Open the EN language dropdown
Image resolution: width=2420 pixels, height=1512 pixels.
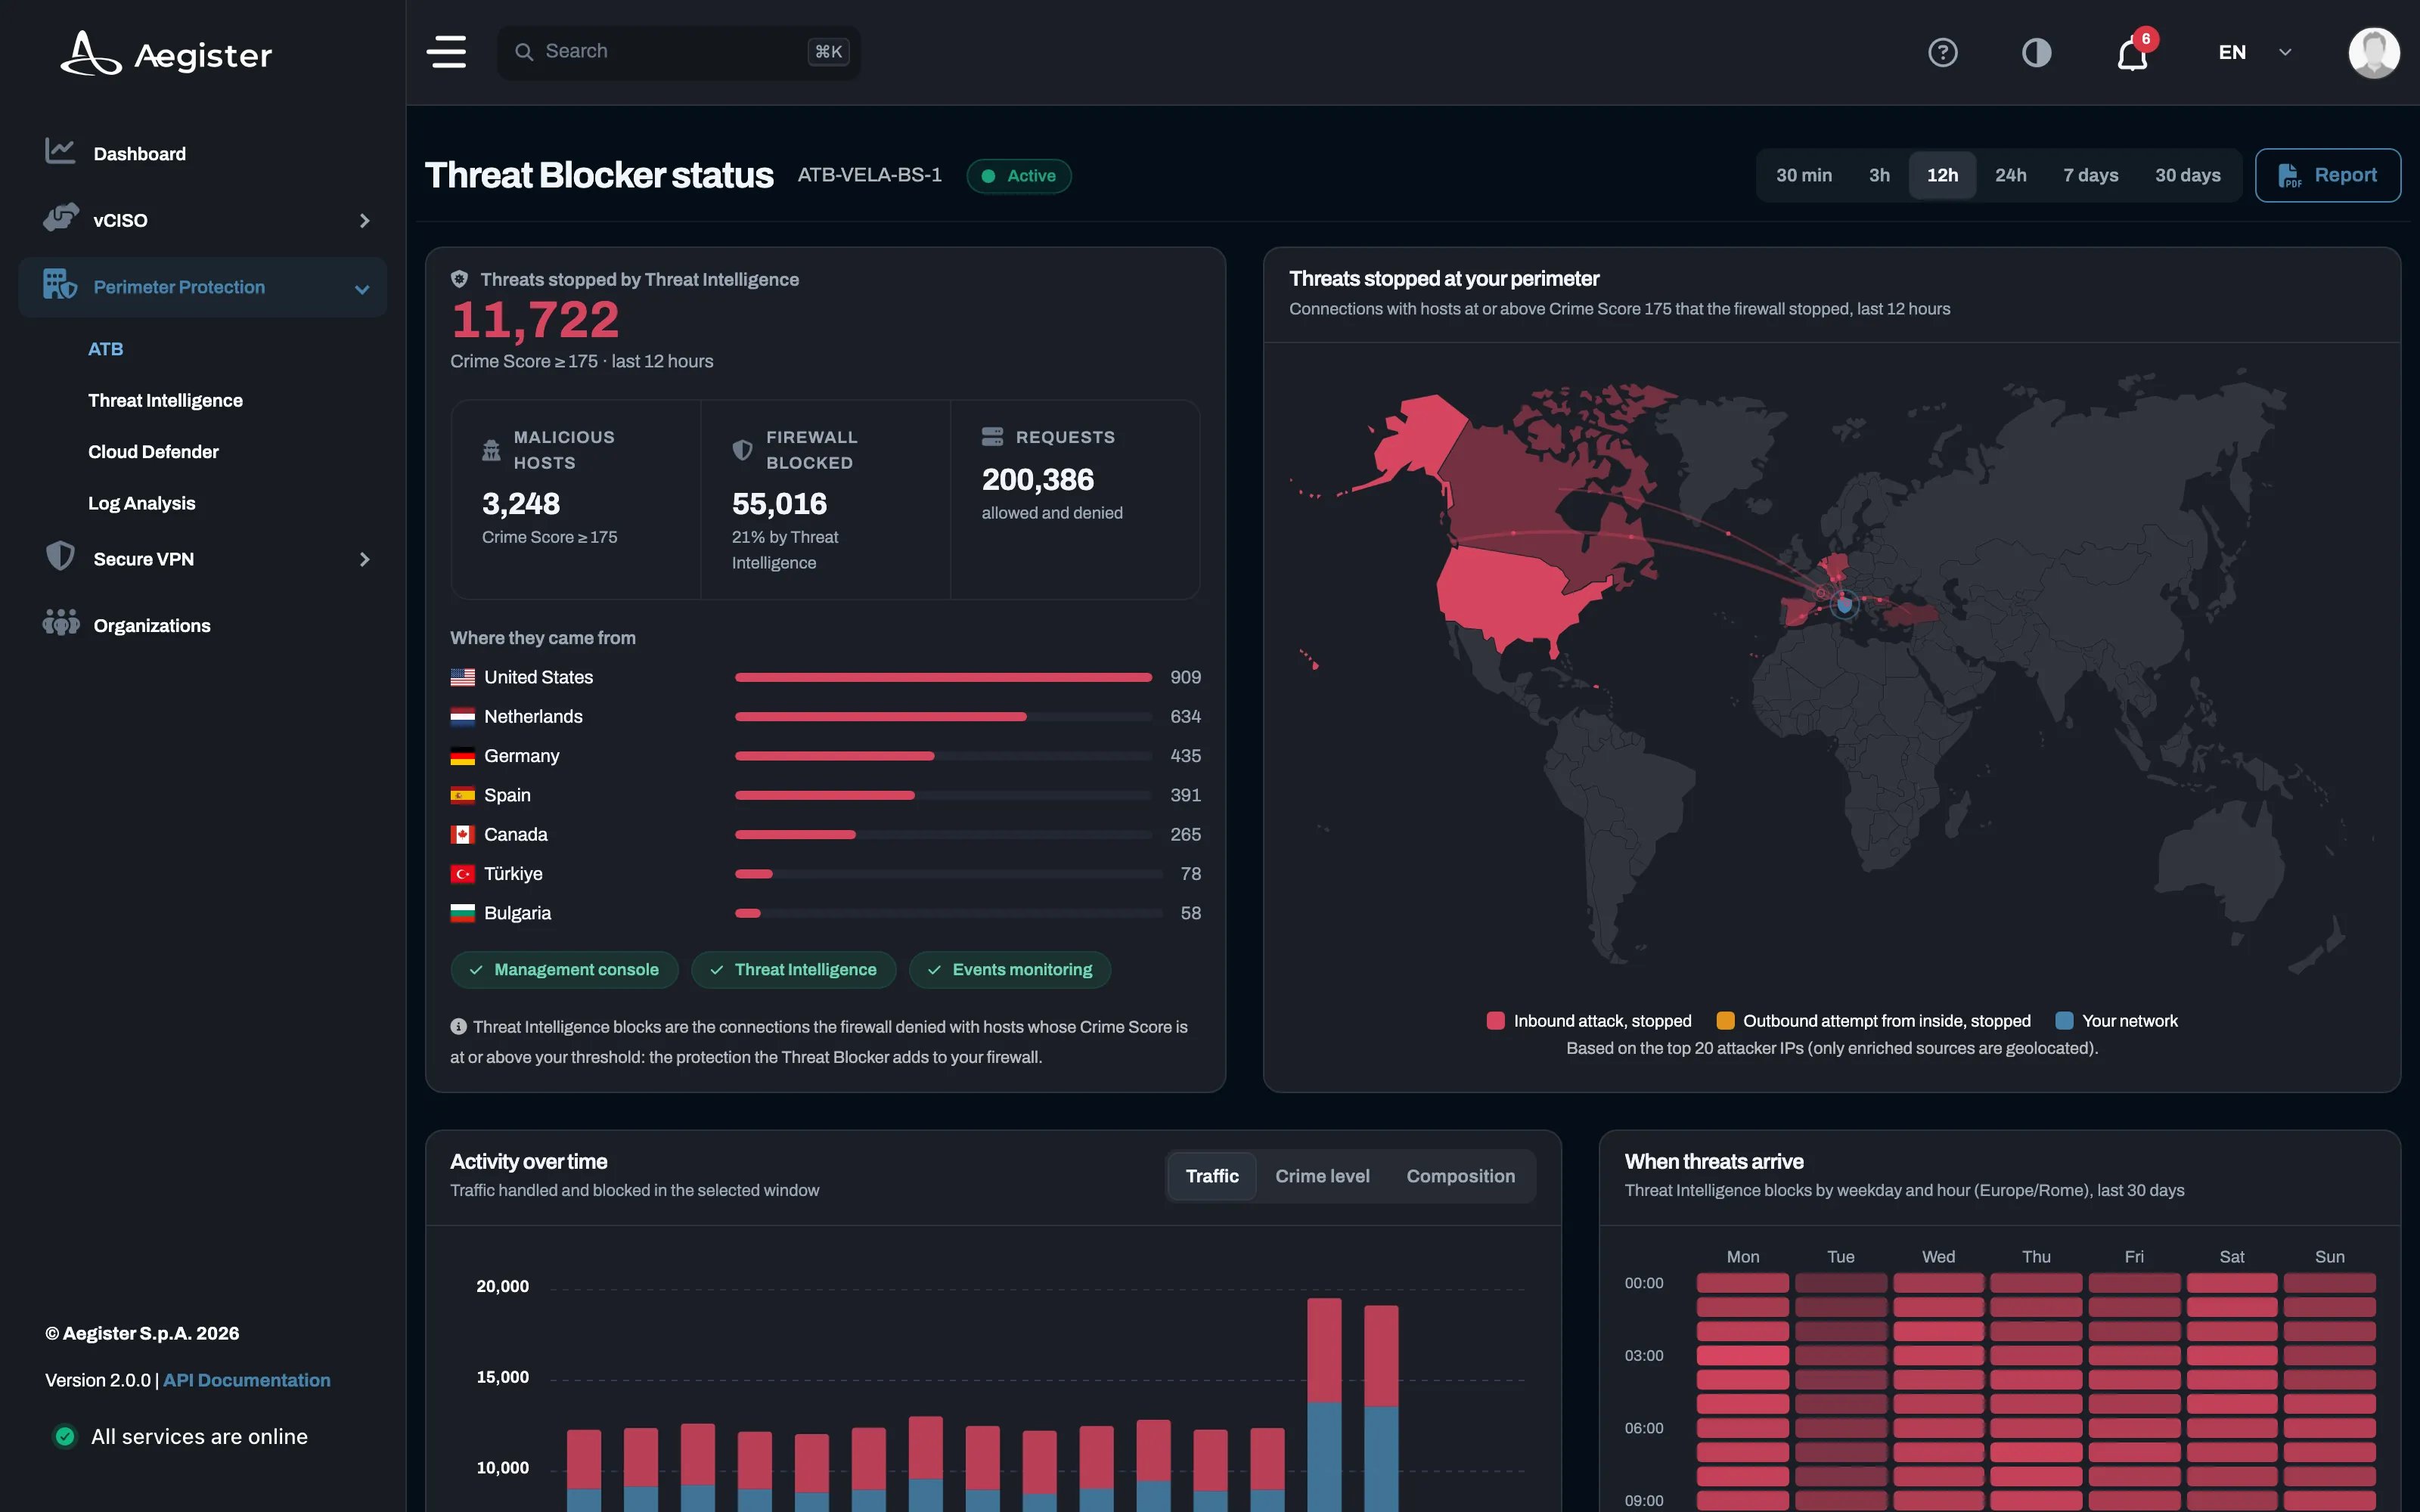[x=2254, y=52]
